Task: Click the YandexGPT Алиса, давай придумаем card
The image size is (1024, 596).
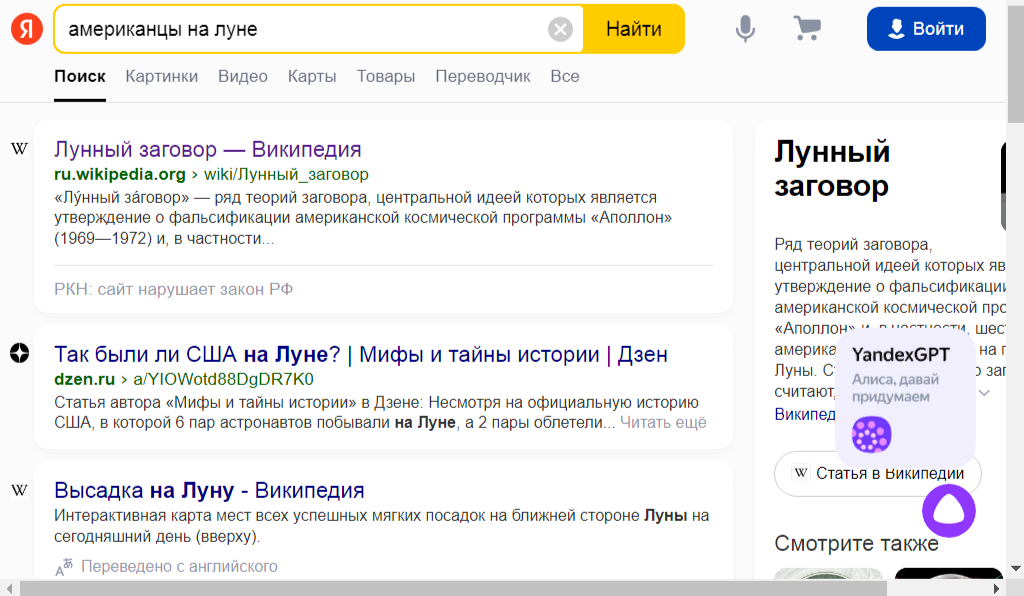Action: click(x=905, y=398)
